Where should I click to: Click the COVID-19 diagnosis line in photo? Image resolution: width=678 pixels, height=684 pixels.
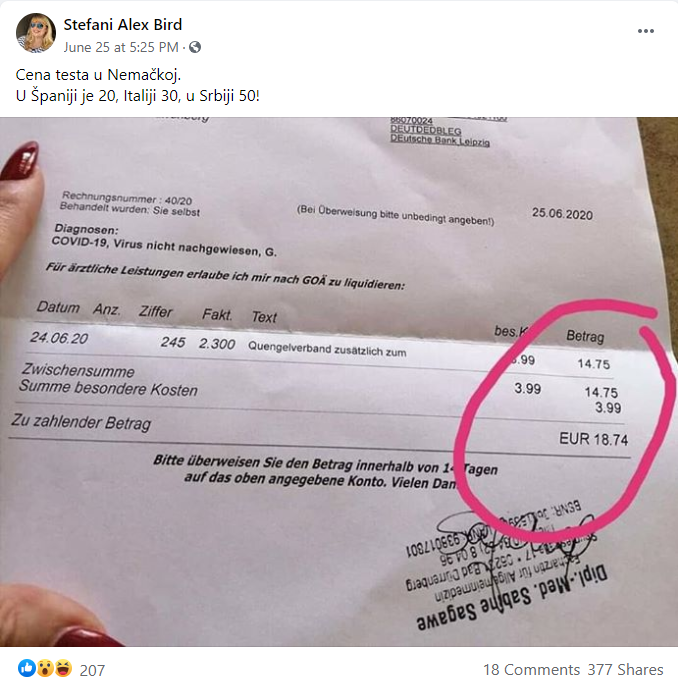164,246
